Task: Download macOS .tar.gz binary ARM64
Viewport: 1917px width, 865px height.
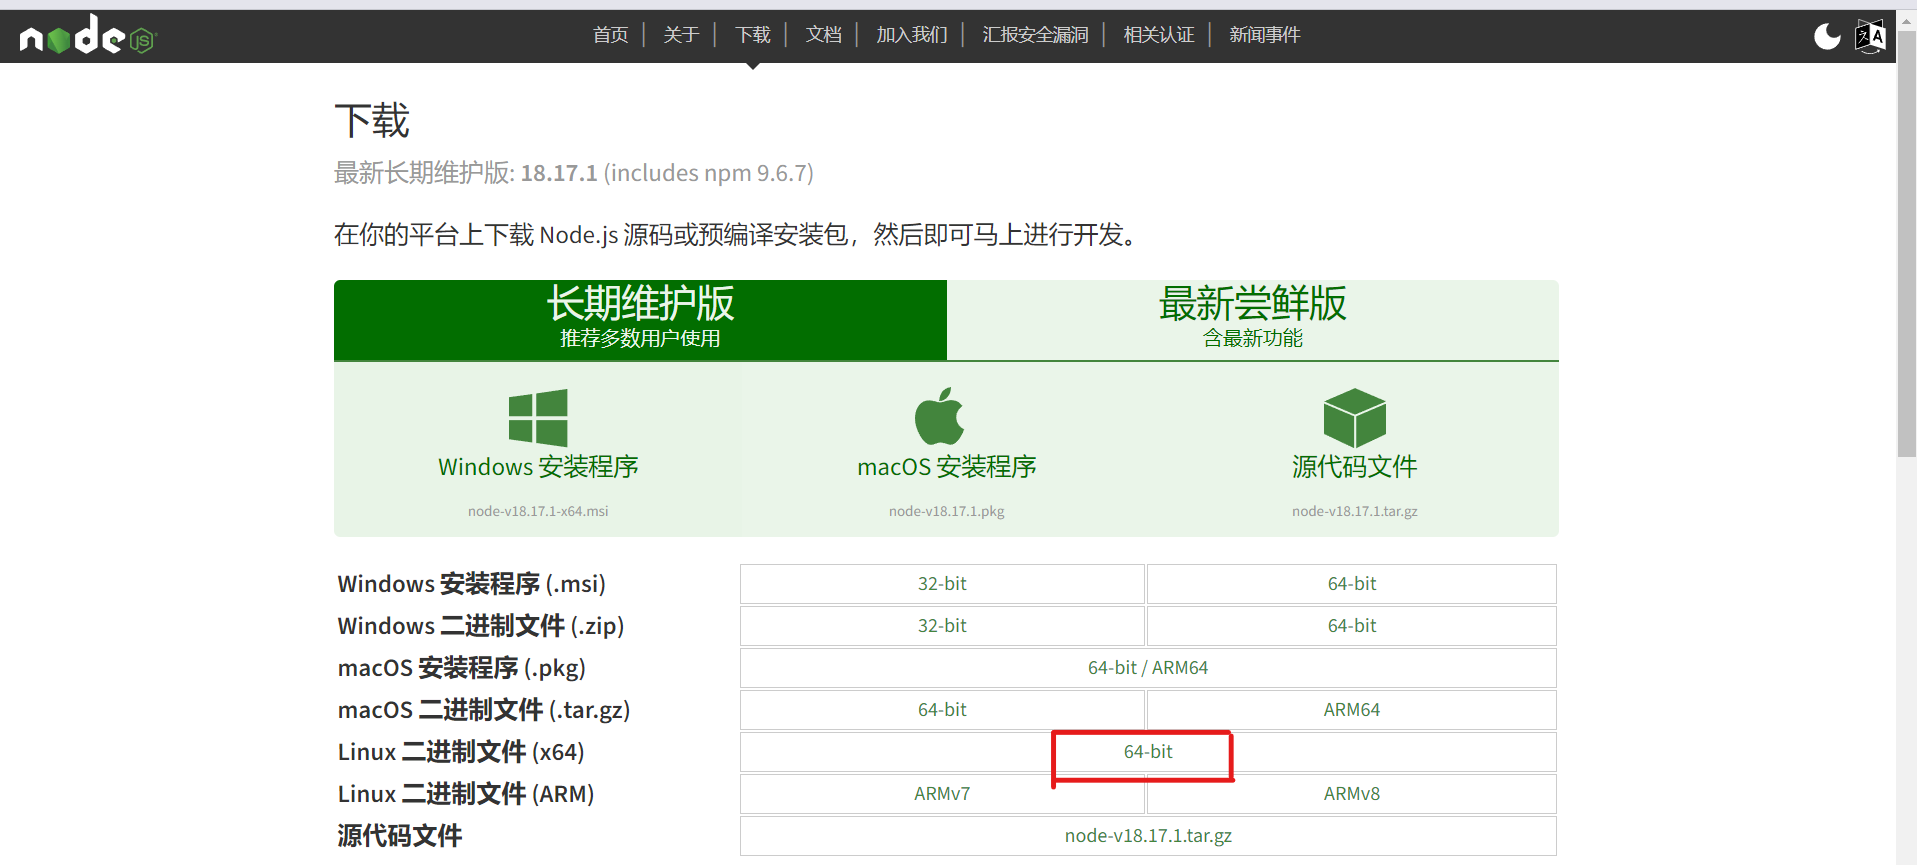Action: (x=1352, y=710)
